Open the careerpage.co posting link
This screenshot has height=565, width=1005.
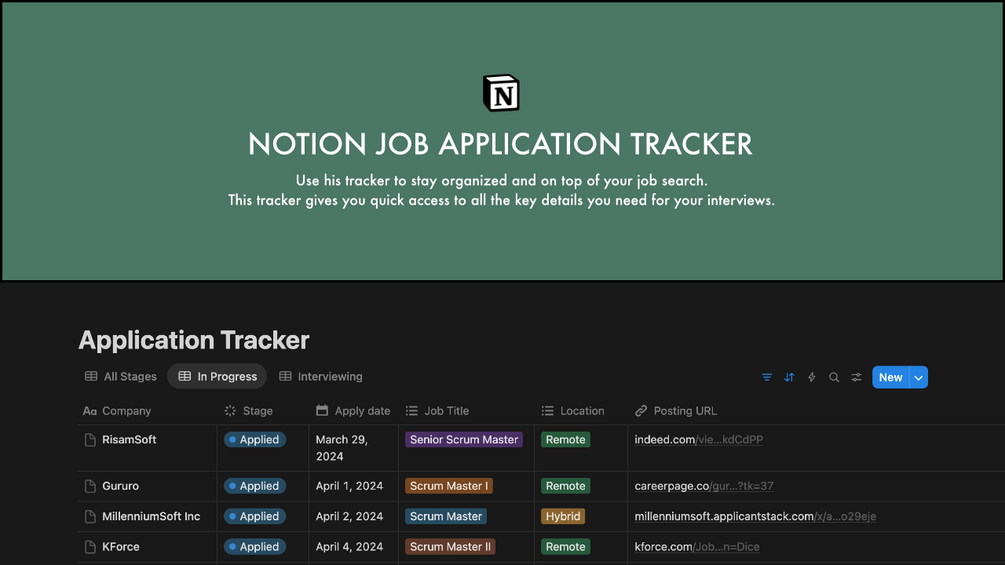pyautogui.click(x=704, y=486)
